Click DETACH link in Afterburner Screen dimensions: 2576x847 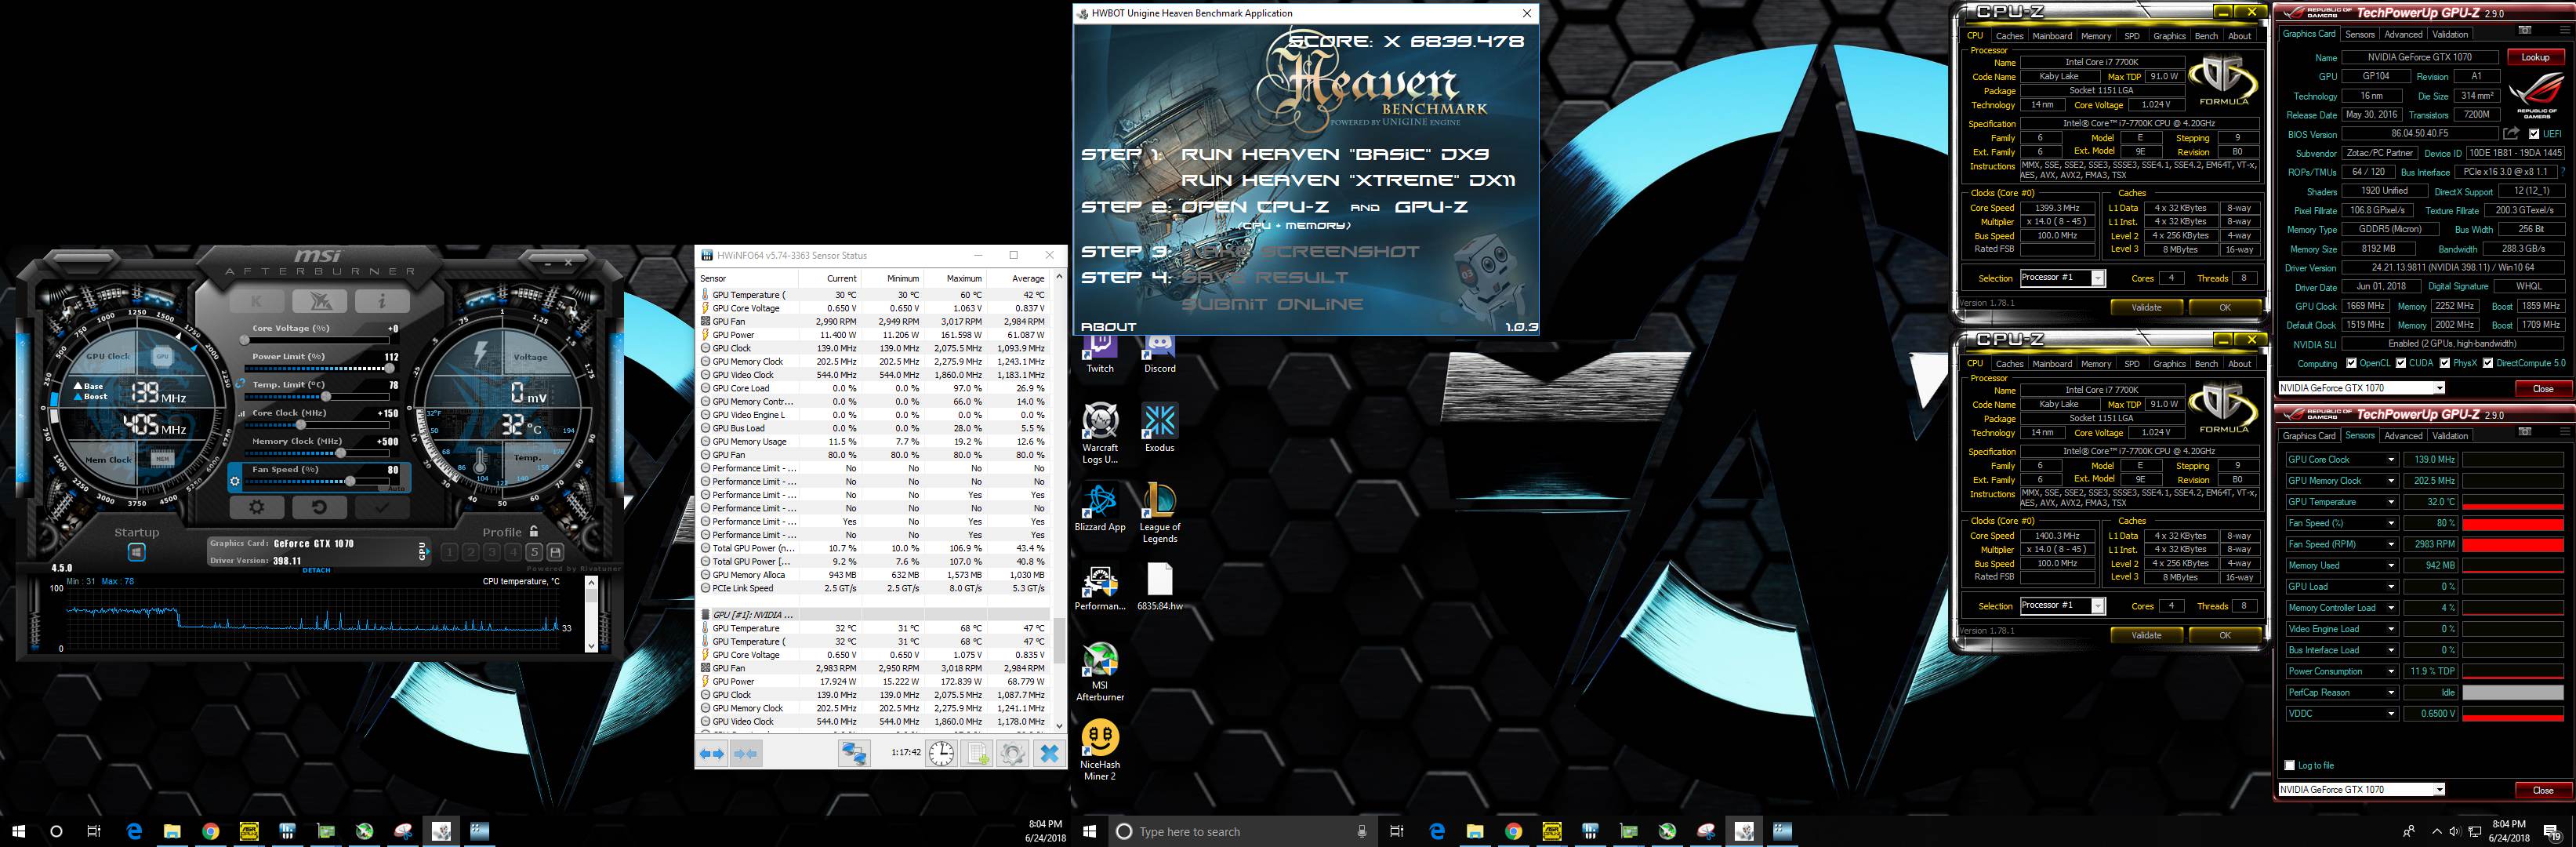(316, 570)
